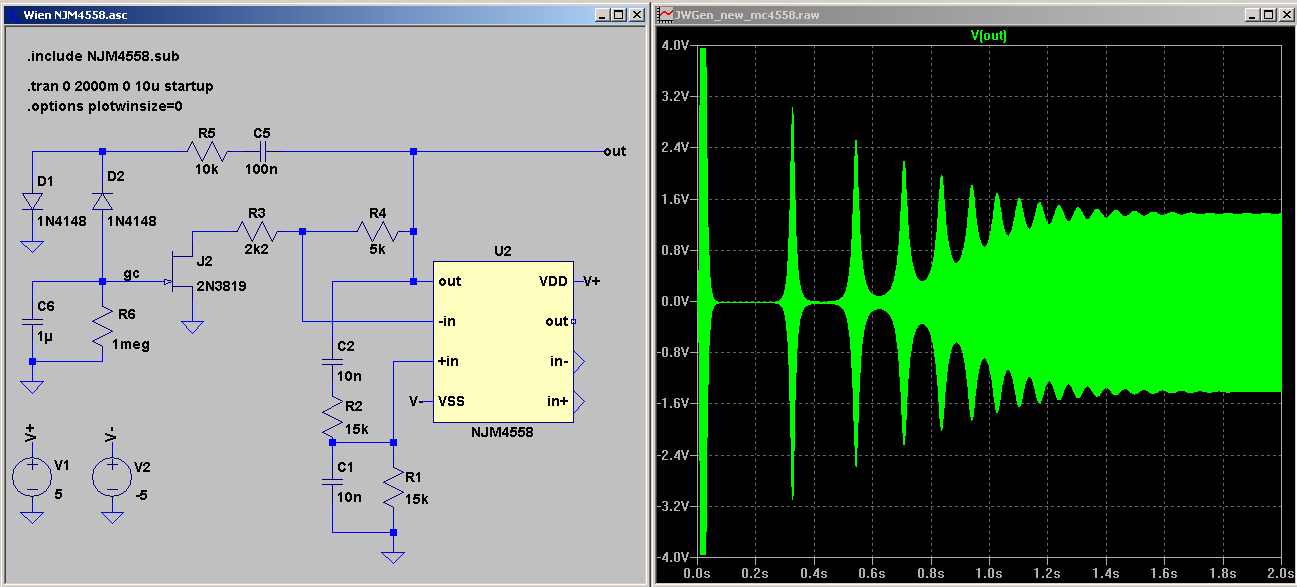Click the C5 100n capacitor symbol

pos(261,152)
